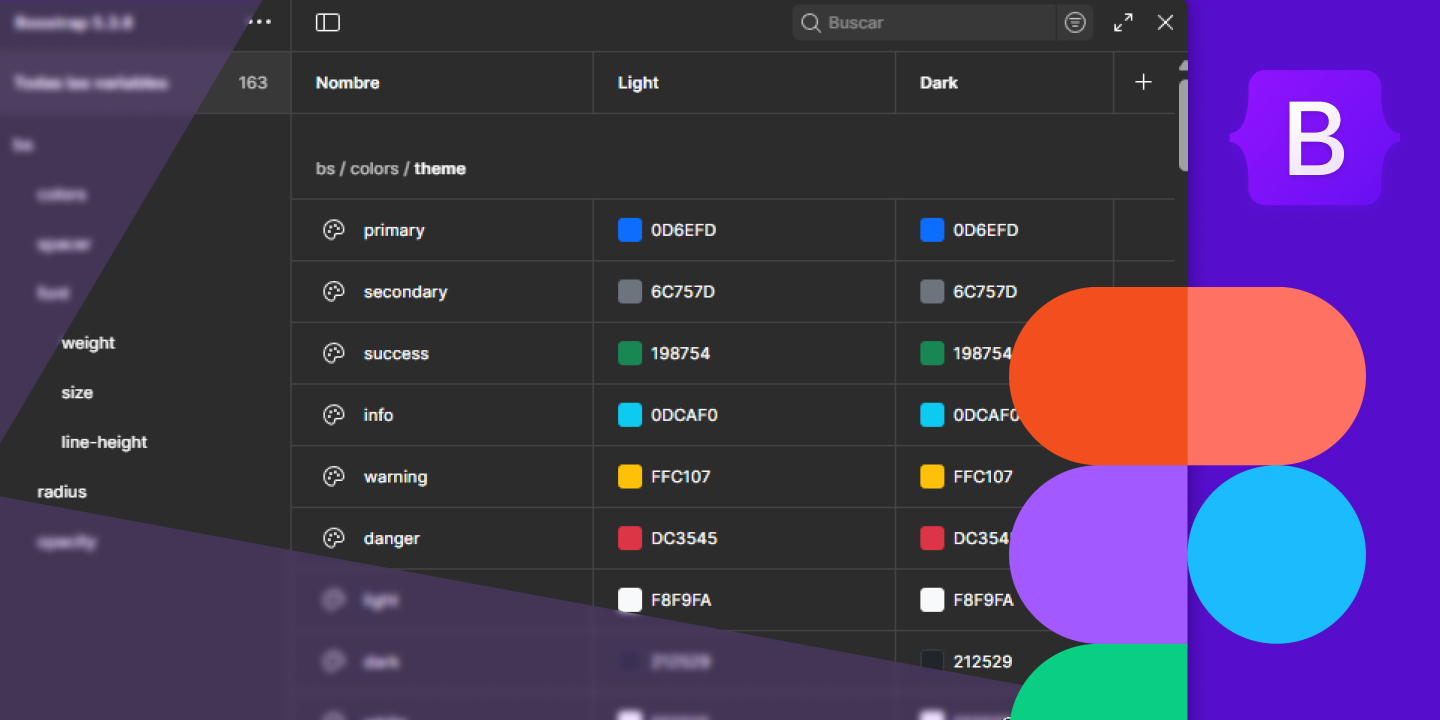Expand the variables window to fullscreen
Image resolution: width=1440 pixels, height=720 pixels.
1123,23
